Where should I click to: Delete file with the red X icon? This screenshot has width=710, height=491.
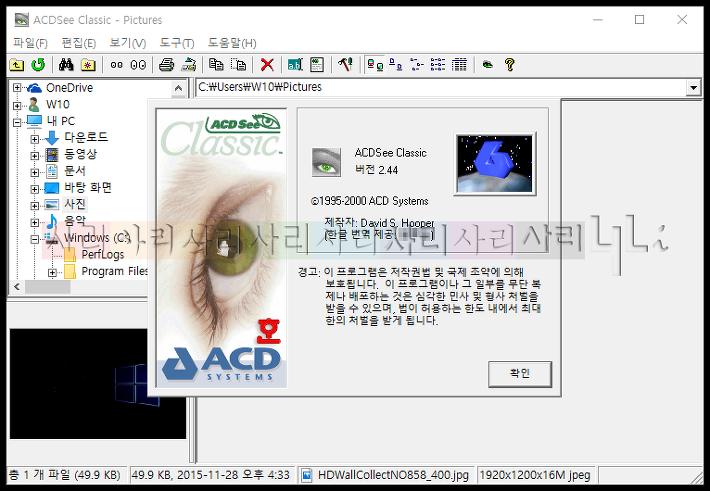click(x=267, y=65)
